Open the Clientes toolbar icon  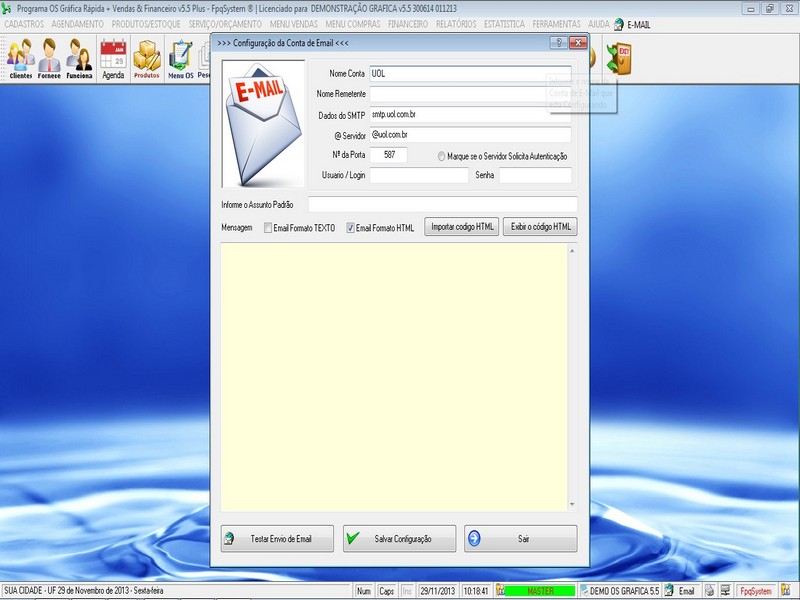19,56
